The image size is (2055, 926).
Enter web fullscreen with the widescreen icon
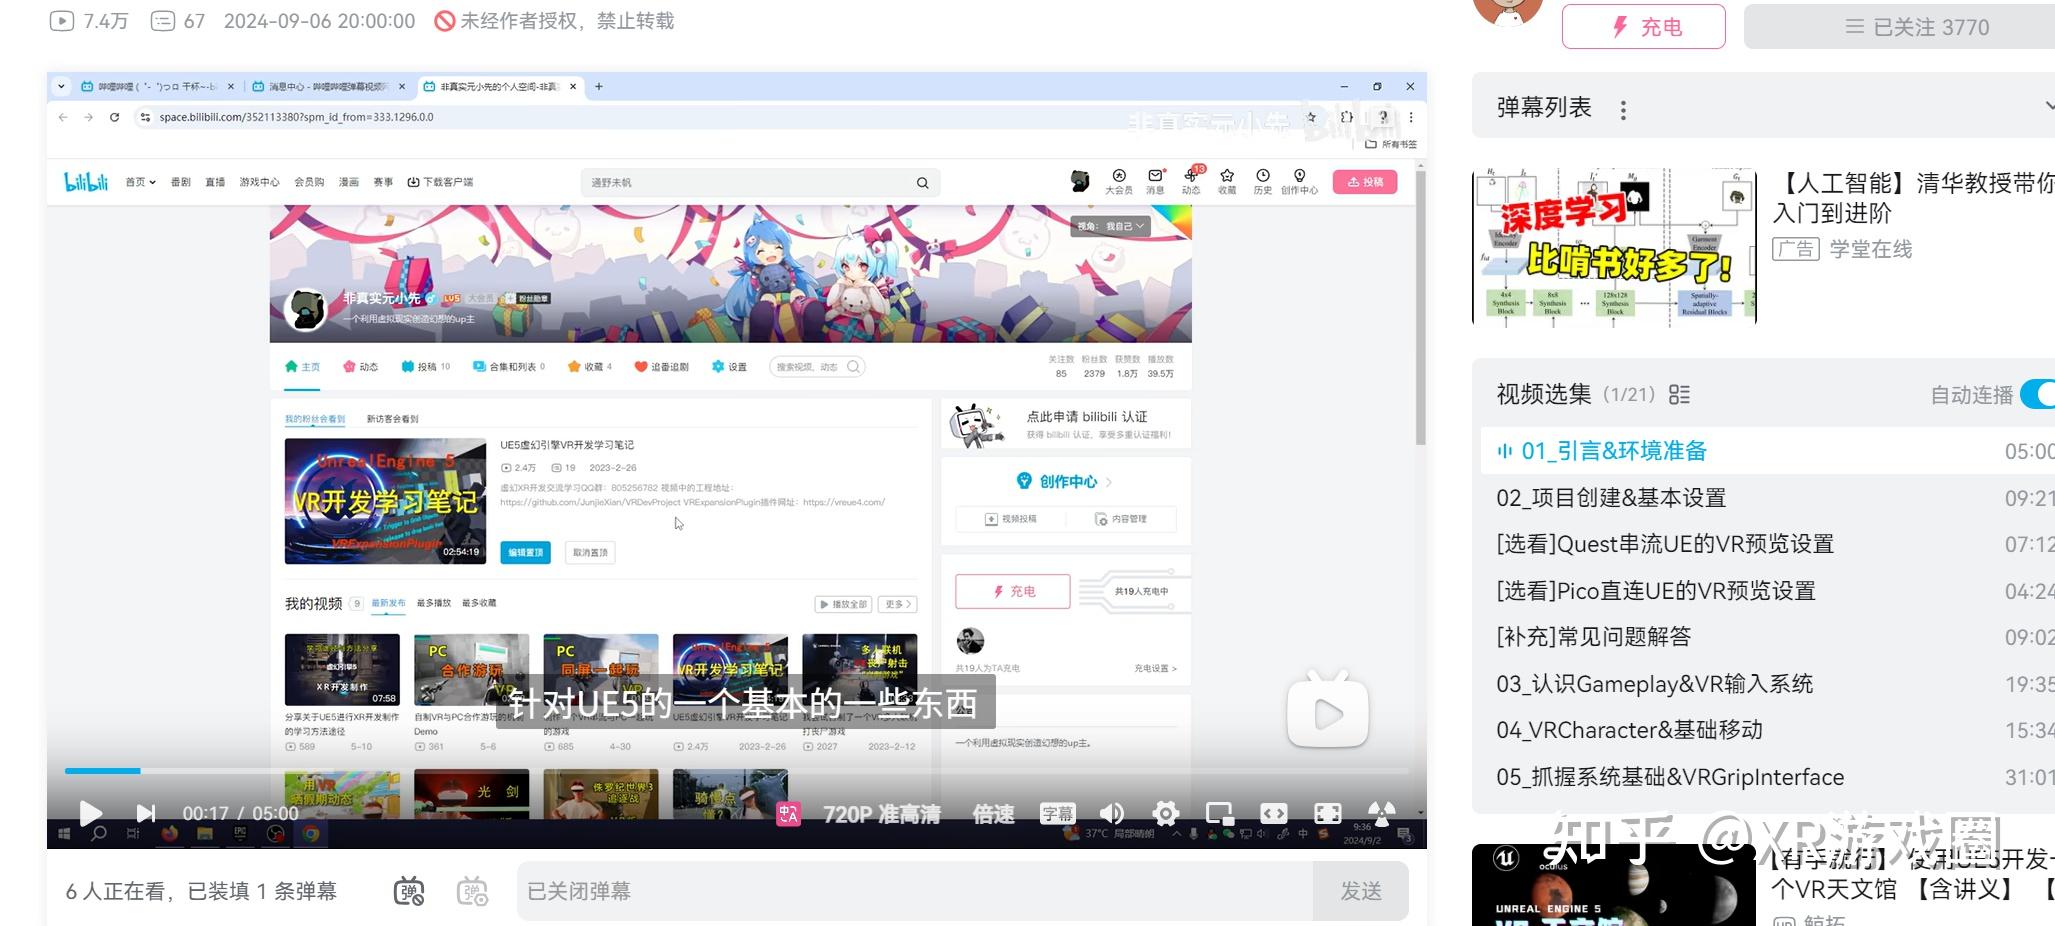1273,813
